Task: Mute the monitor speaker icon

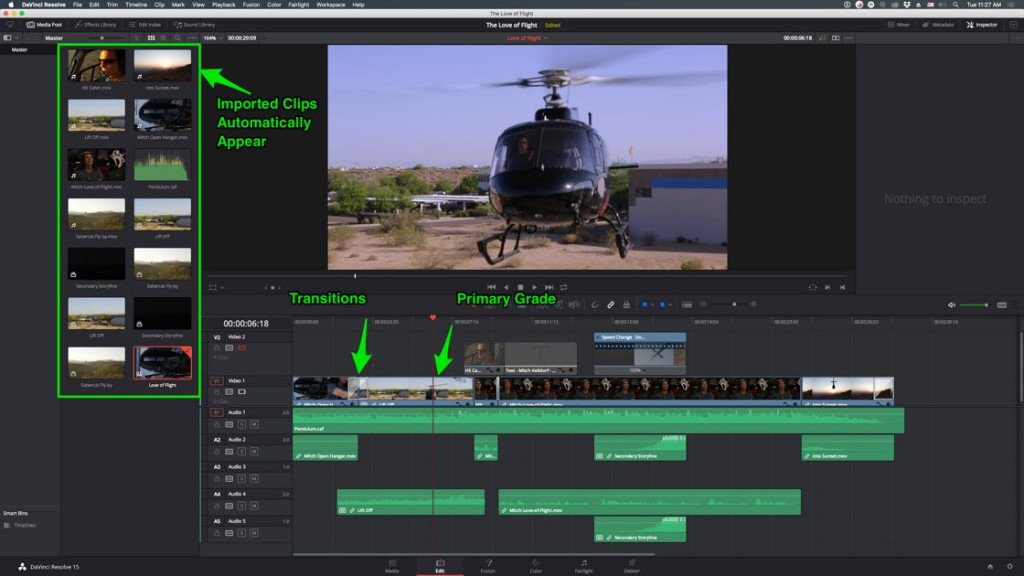Action: 952,305
